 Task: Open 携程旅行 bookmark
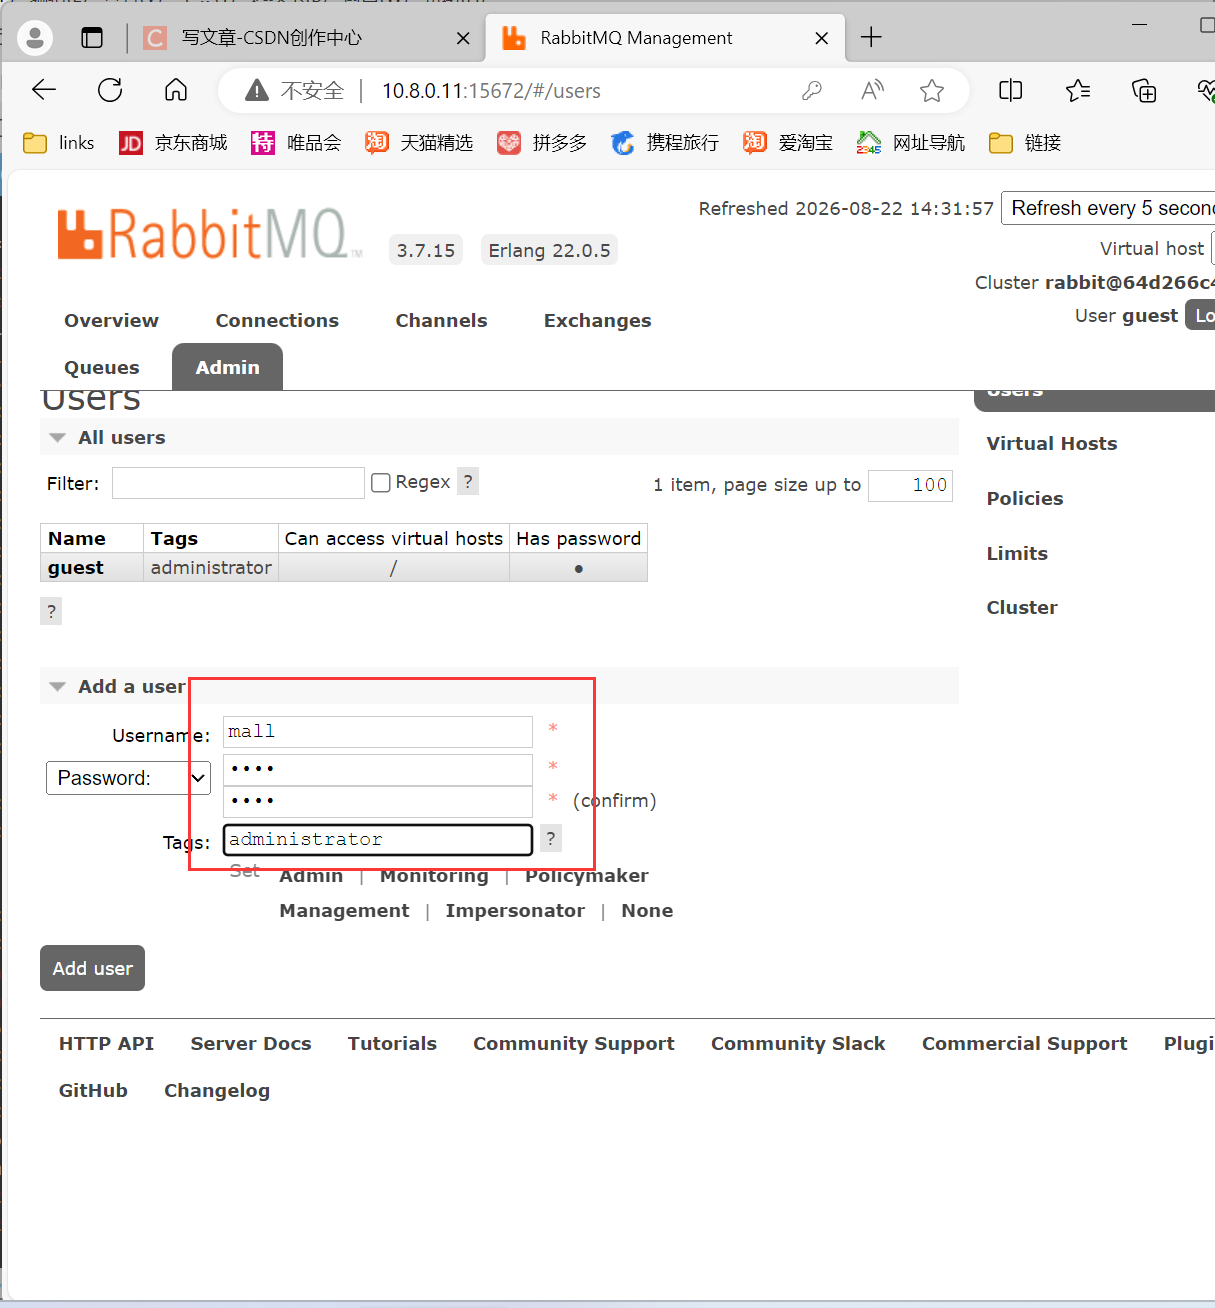665,143
